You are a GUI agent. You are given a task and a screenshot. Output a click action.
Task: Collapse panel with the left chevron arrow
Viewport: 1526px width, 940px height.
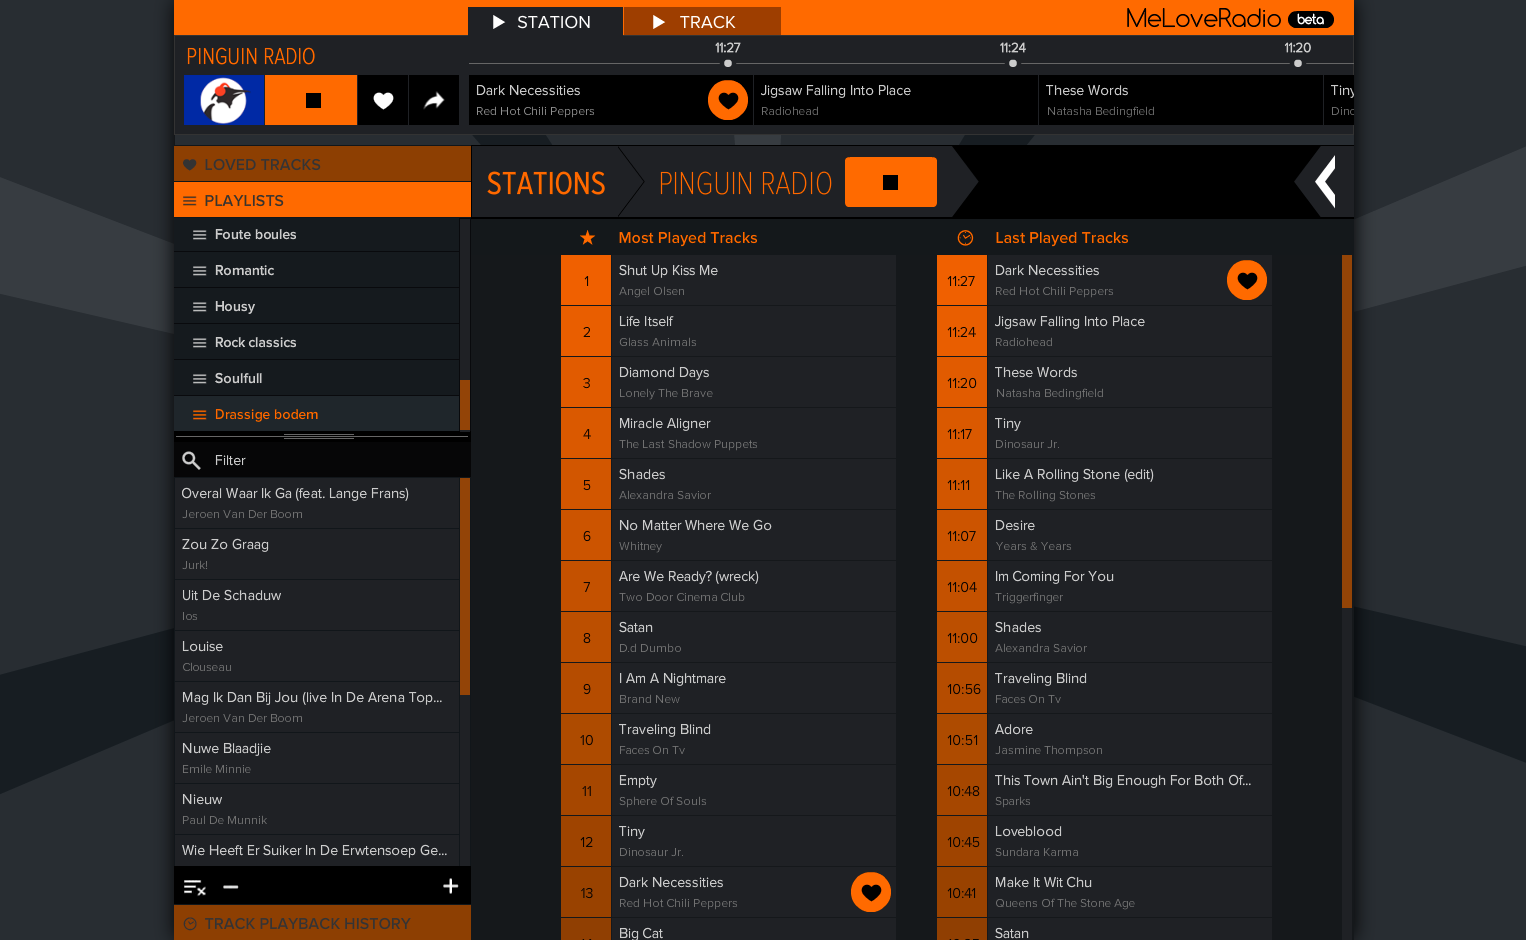pyautogui.click(x=1326, y=182)
